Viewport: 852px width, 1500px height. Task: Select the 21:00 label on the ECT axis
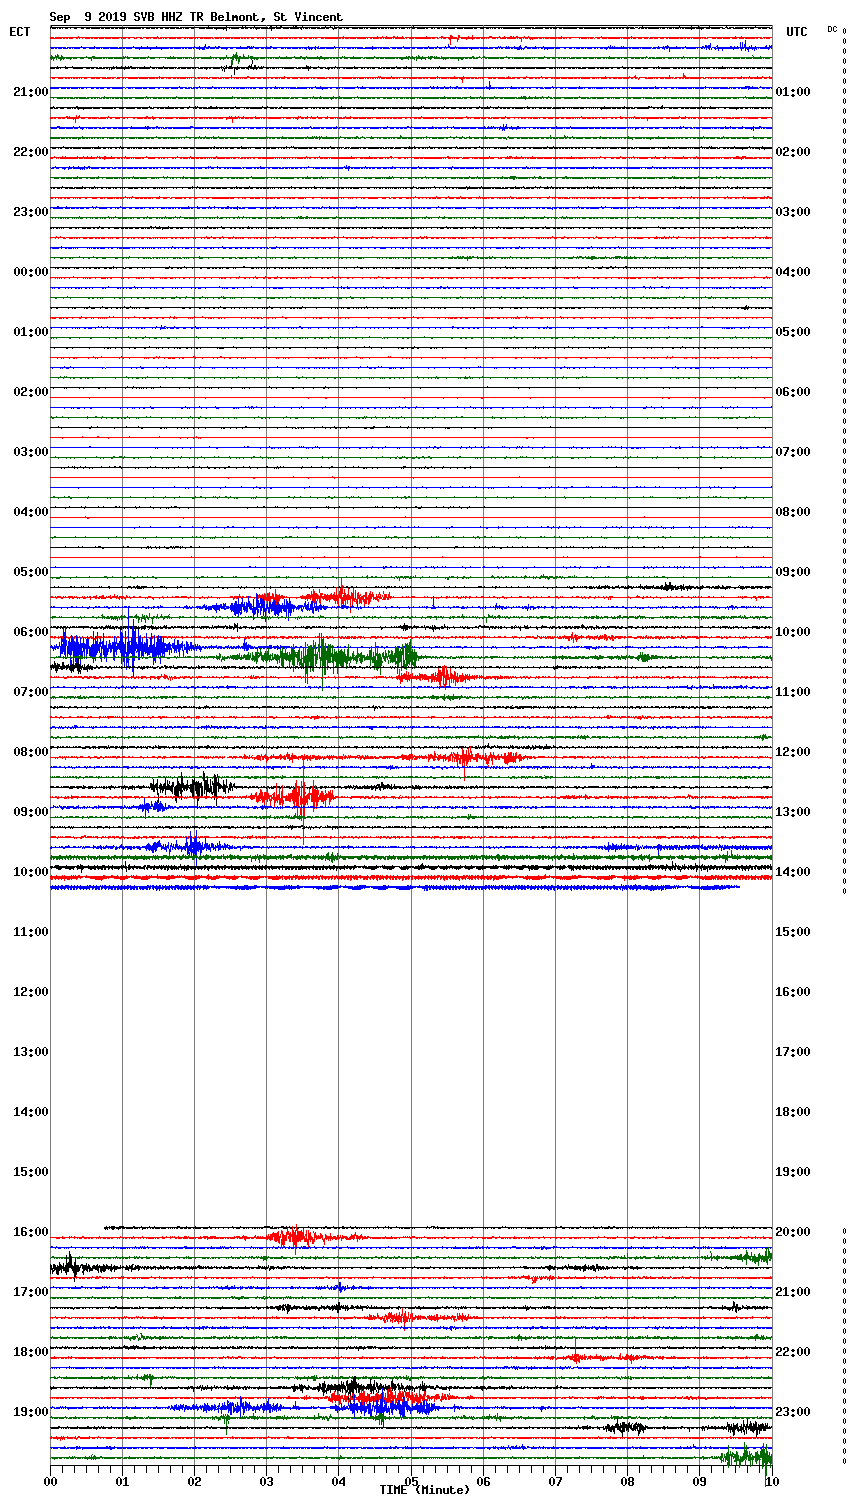[30, 92]
